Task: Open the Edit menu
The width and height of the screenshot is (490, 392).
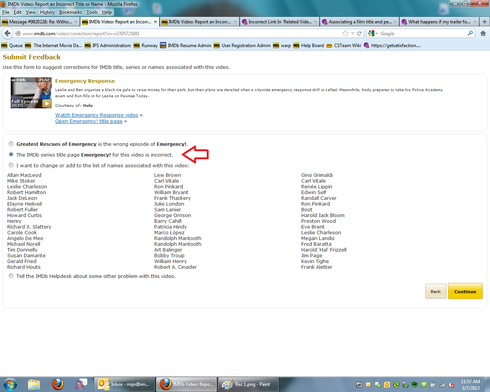Action: tap(18, 12)
